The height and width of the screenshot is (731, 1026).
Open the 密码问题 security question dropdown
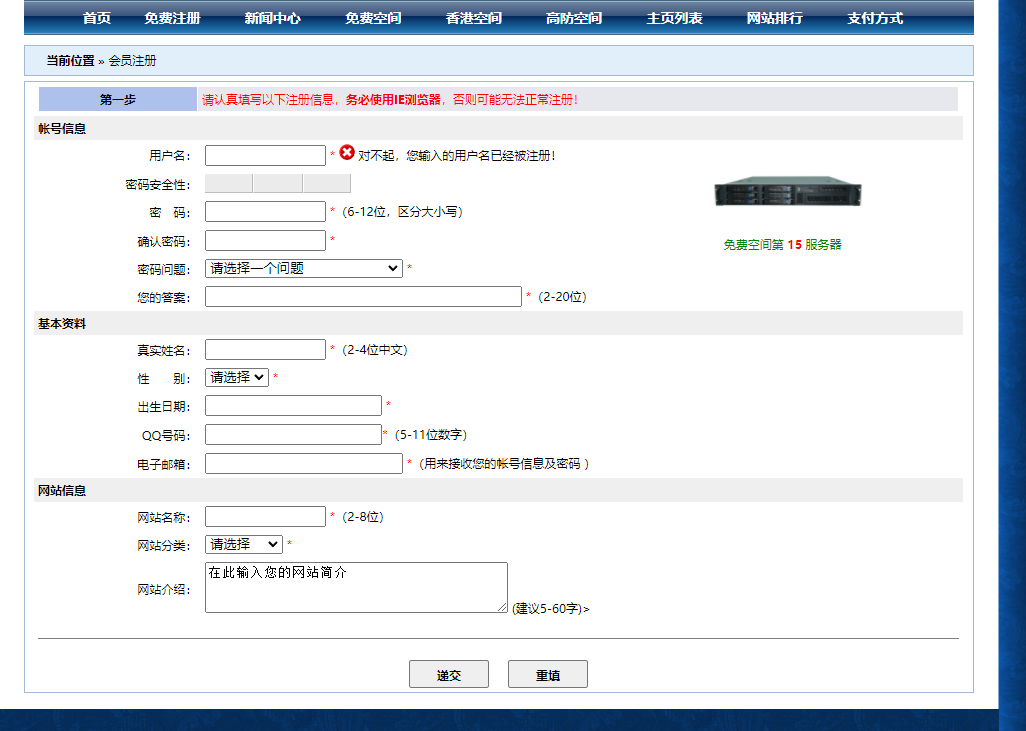click(x=303, y=267)
